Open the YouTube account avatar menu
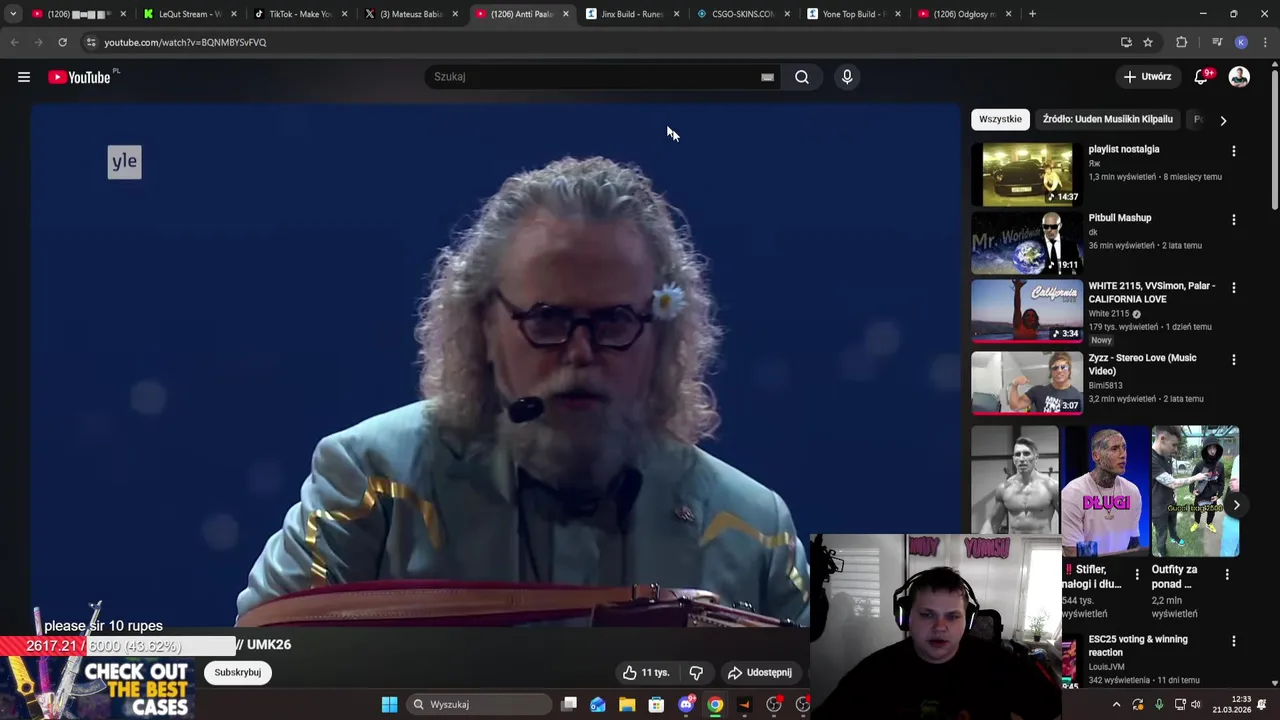This screenshot has height=720, width=1280. [x=1239, y=77]
